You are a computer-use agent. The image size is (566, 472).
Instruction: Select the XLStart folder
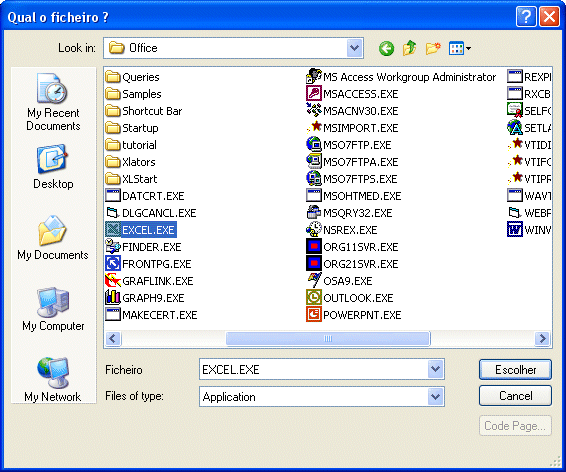131,179
